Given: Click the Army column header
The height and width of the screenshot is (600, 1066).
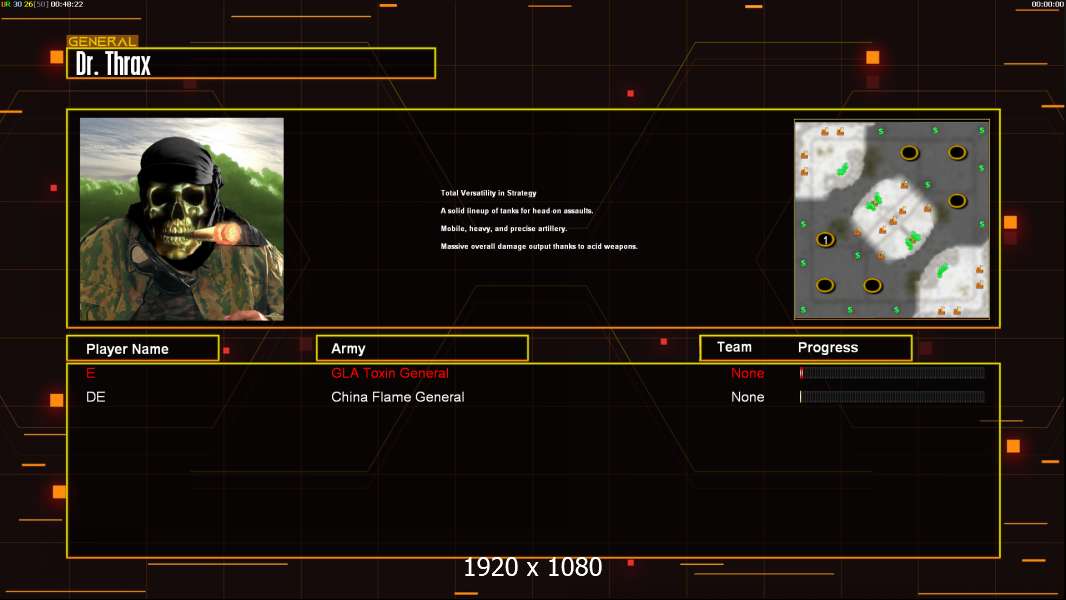Looking at the screenshot, I should (422, 349).
